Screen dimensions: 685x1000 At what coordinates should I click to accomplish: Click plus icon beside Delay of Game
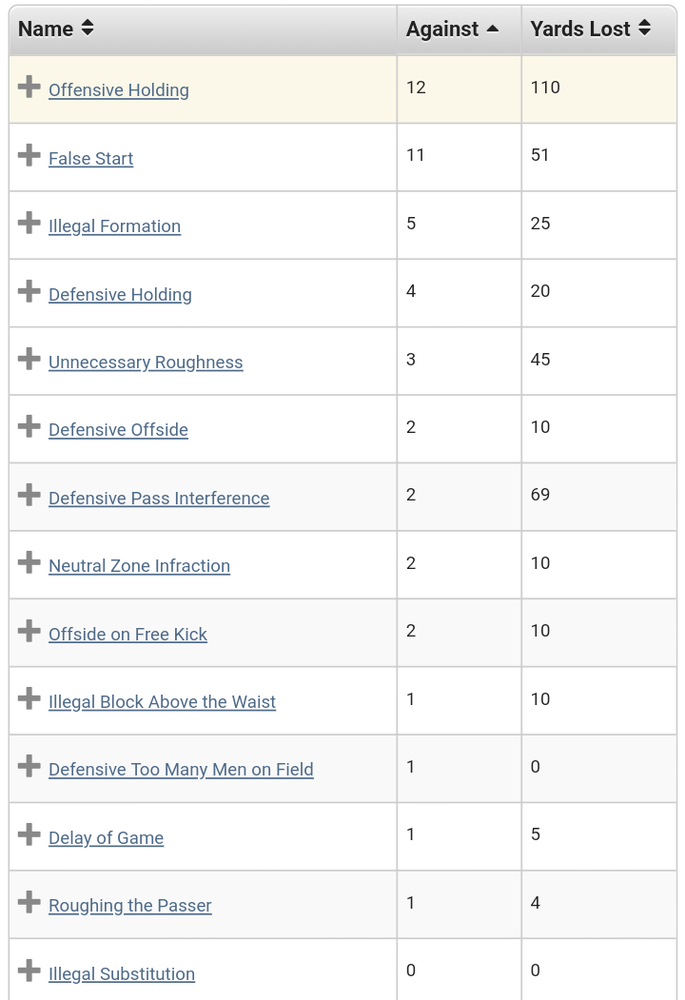pyautogui.click(x=29, y=834)
